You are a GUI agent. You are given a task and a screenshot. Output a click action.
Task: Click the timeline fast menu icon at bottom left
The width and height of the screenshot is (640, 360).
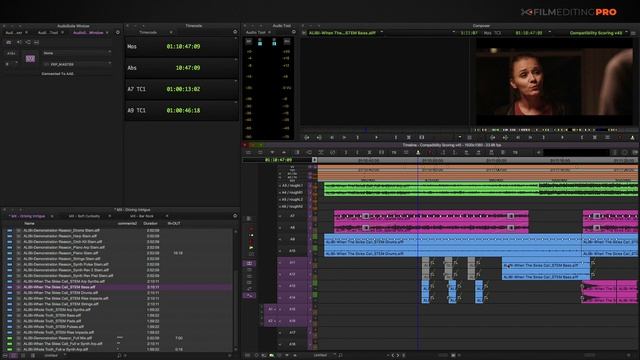(248, 355)
